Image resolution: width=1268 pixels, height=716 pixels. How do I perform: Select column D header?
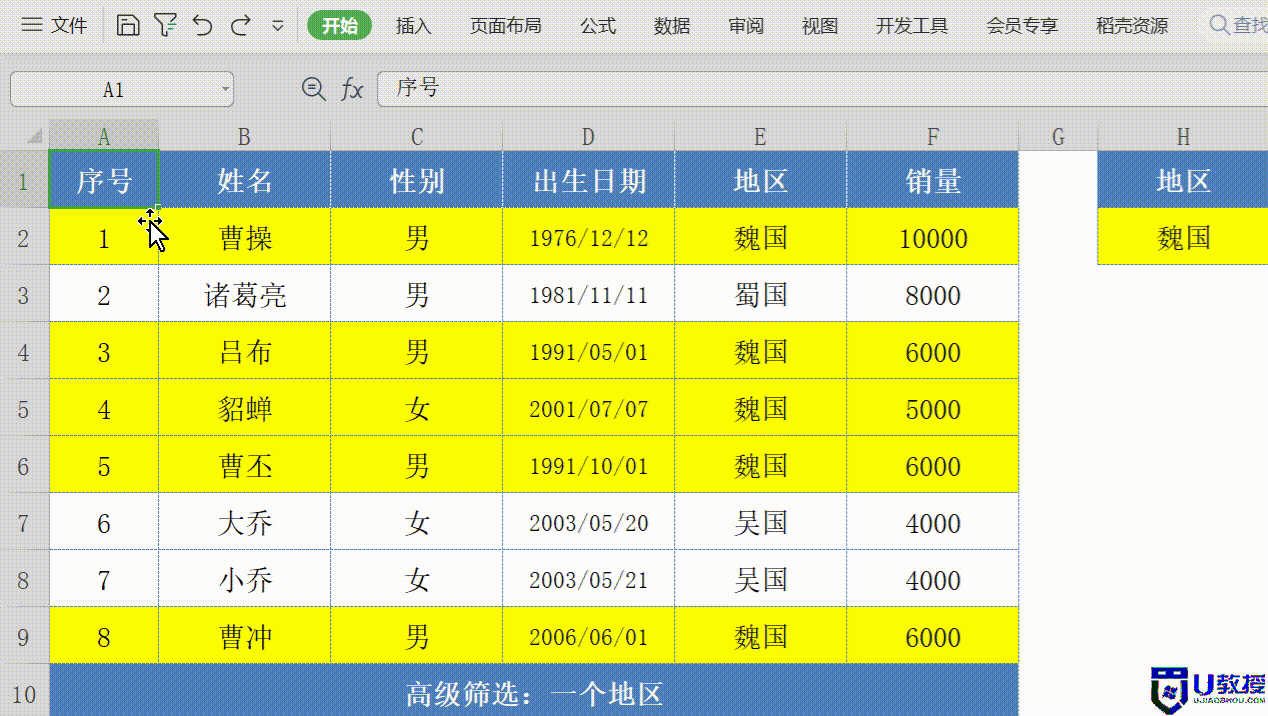tap(589, 136)
